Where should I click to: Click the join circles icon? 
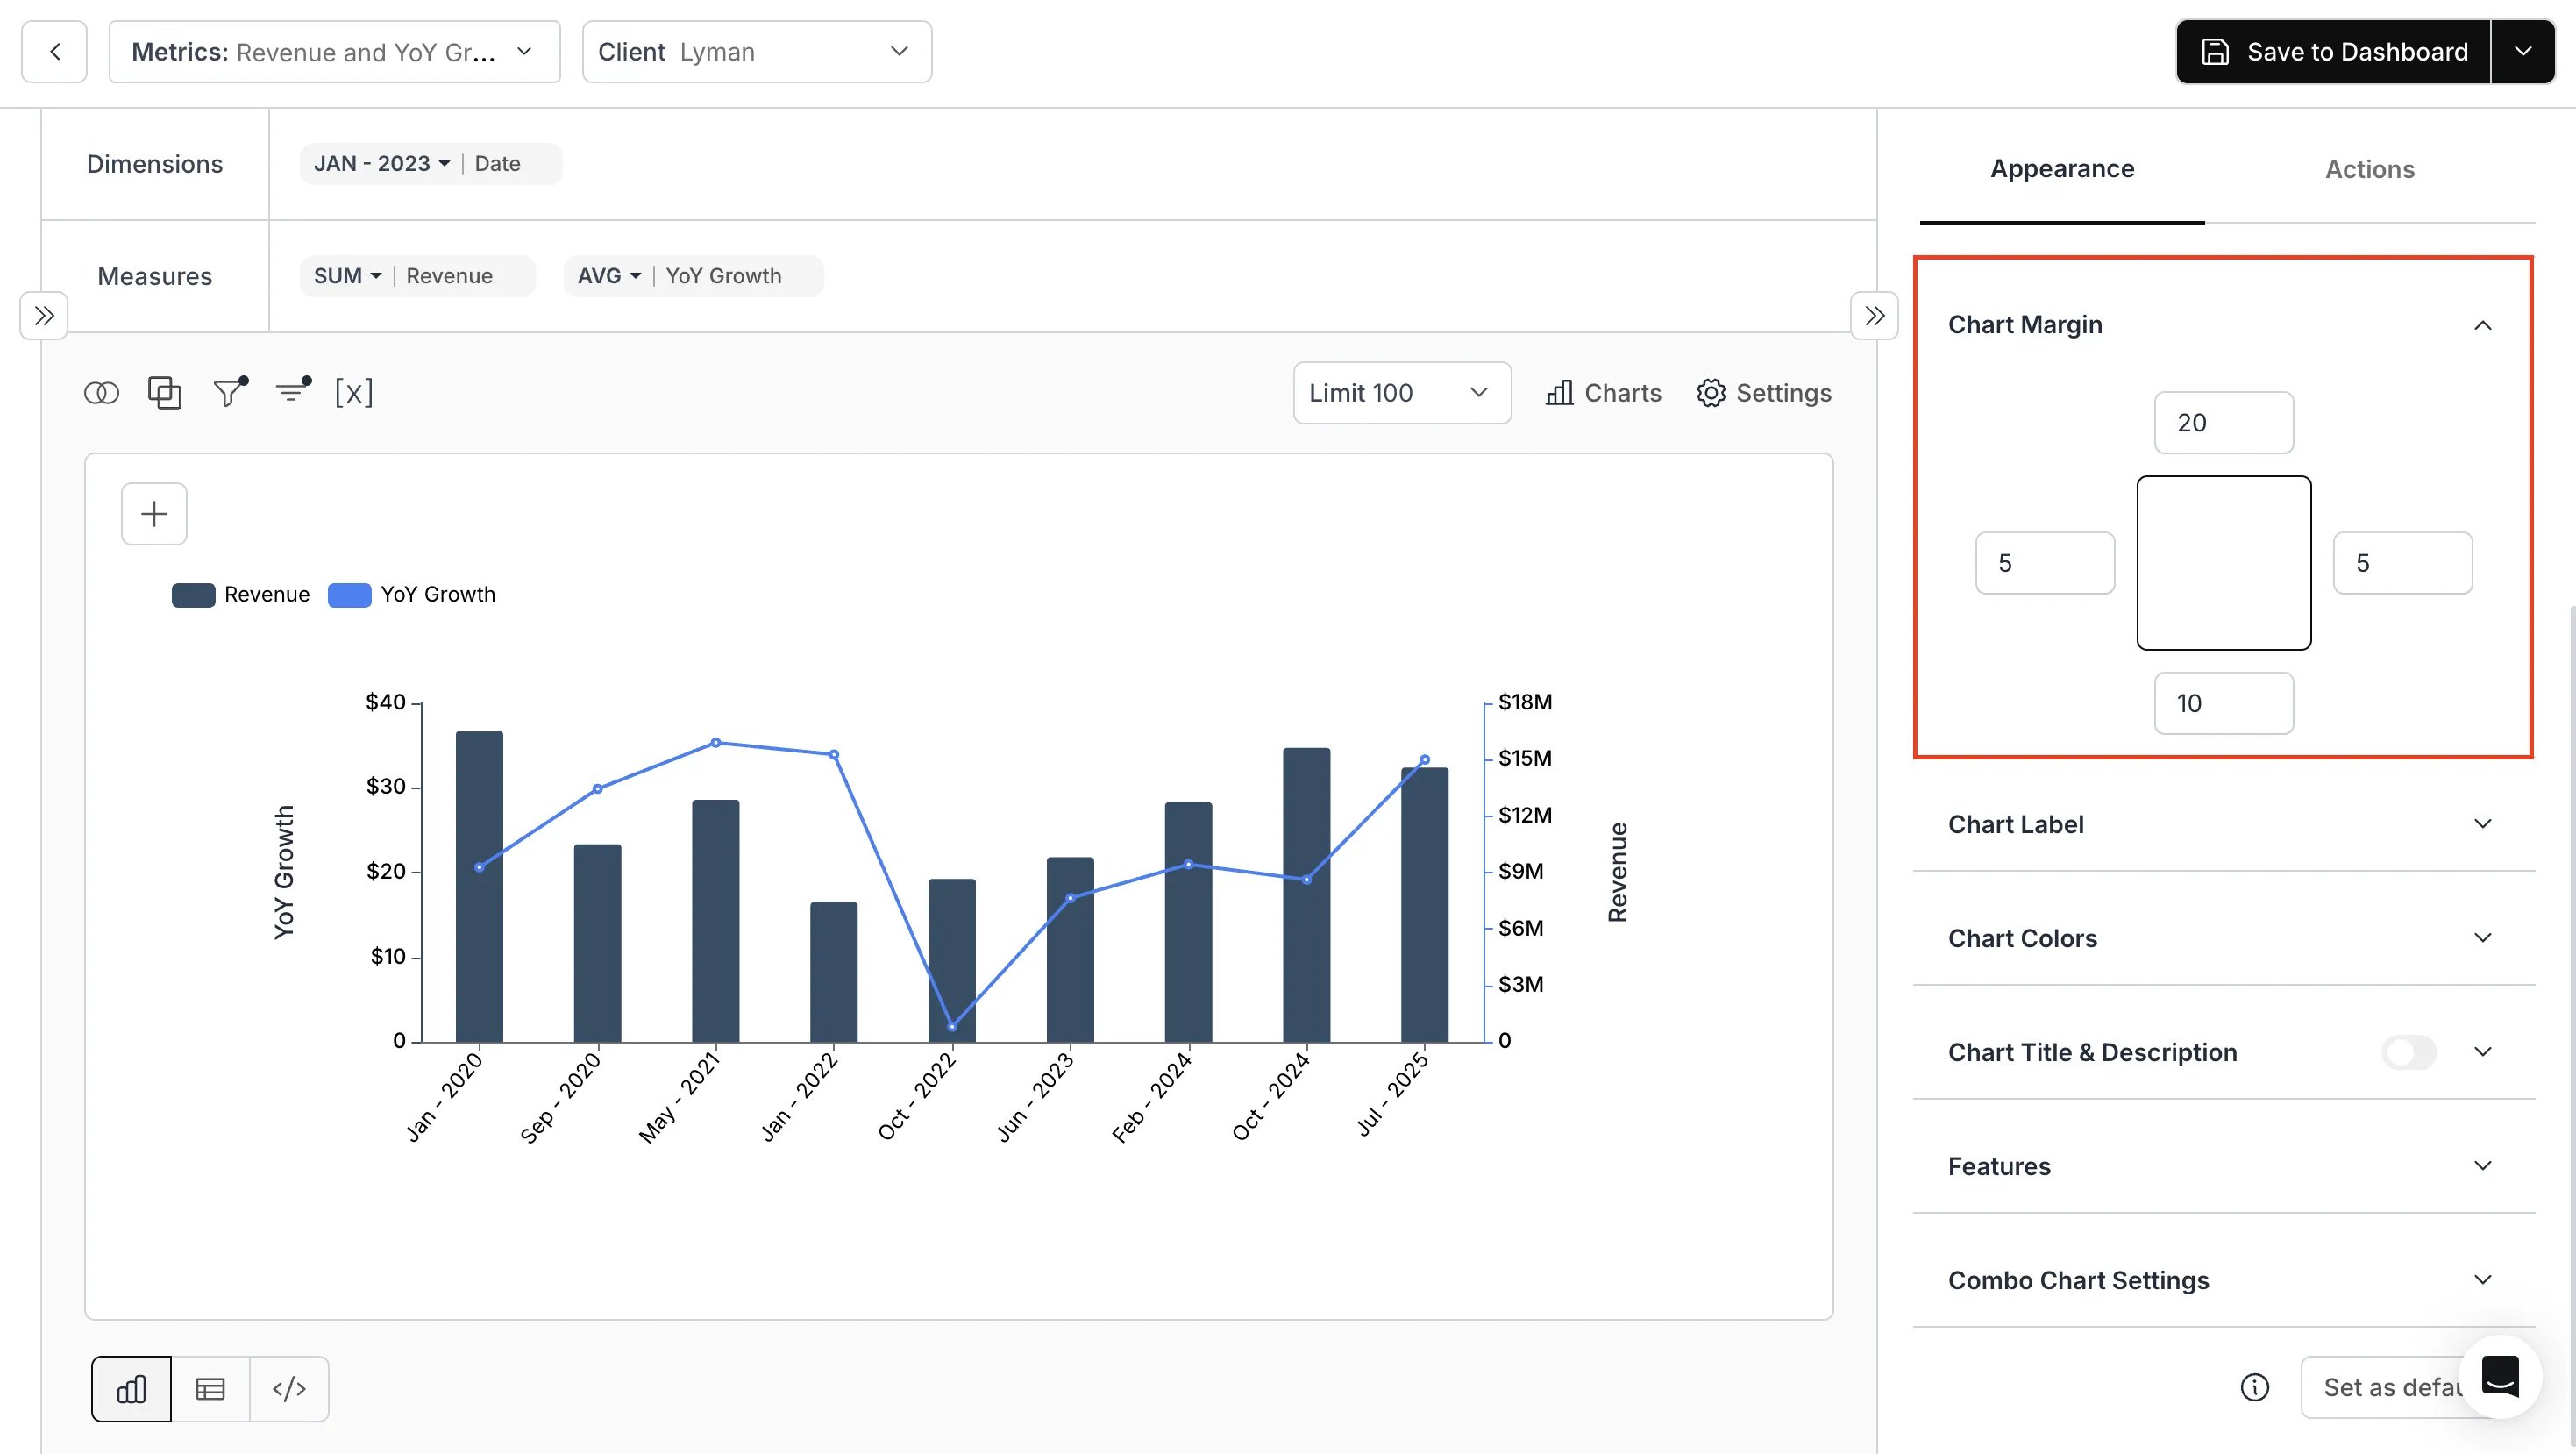(101, 393)
